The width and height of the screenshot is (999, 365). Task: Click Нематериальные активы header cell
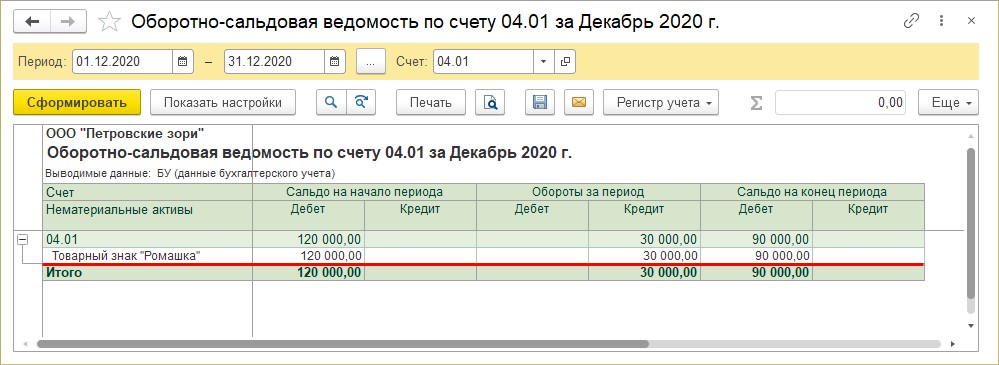coord(147,215)
